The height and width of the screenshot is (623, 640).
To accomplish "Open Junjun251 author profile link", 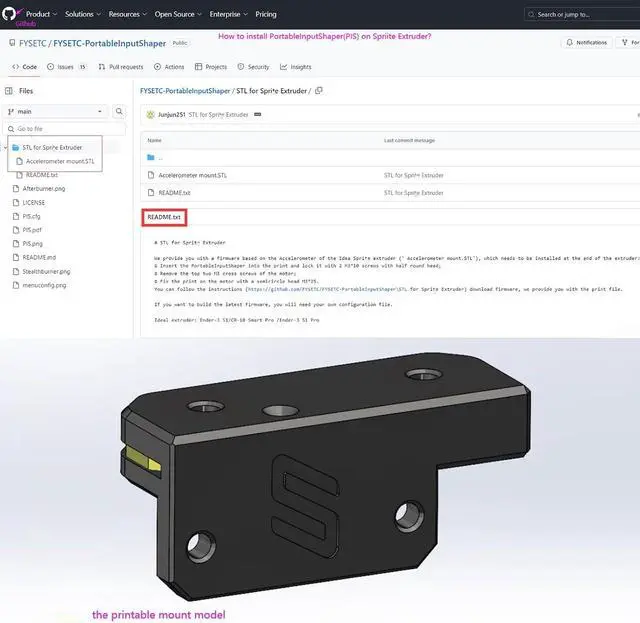I will tap(171, 115).
